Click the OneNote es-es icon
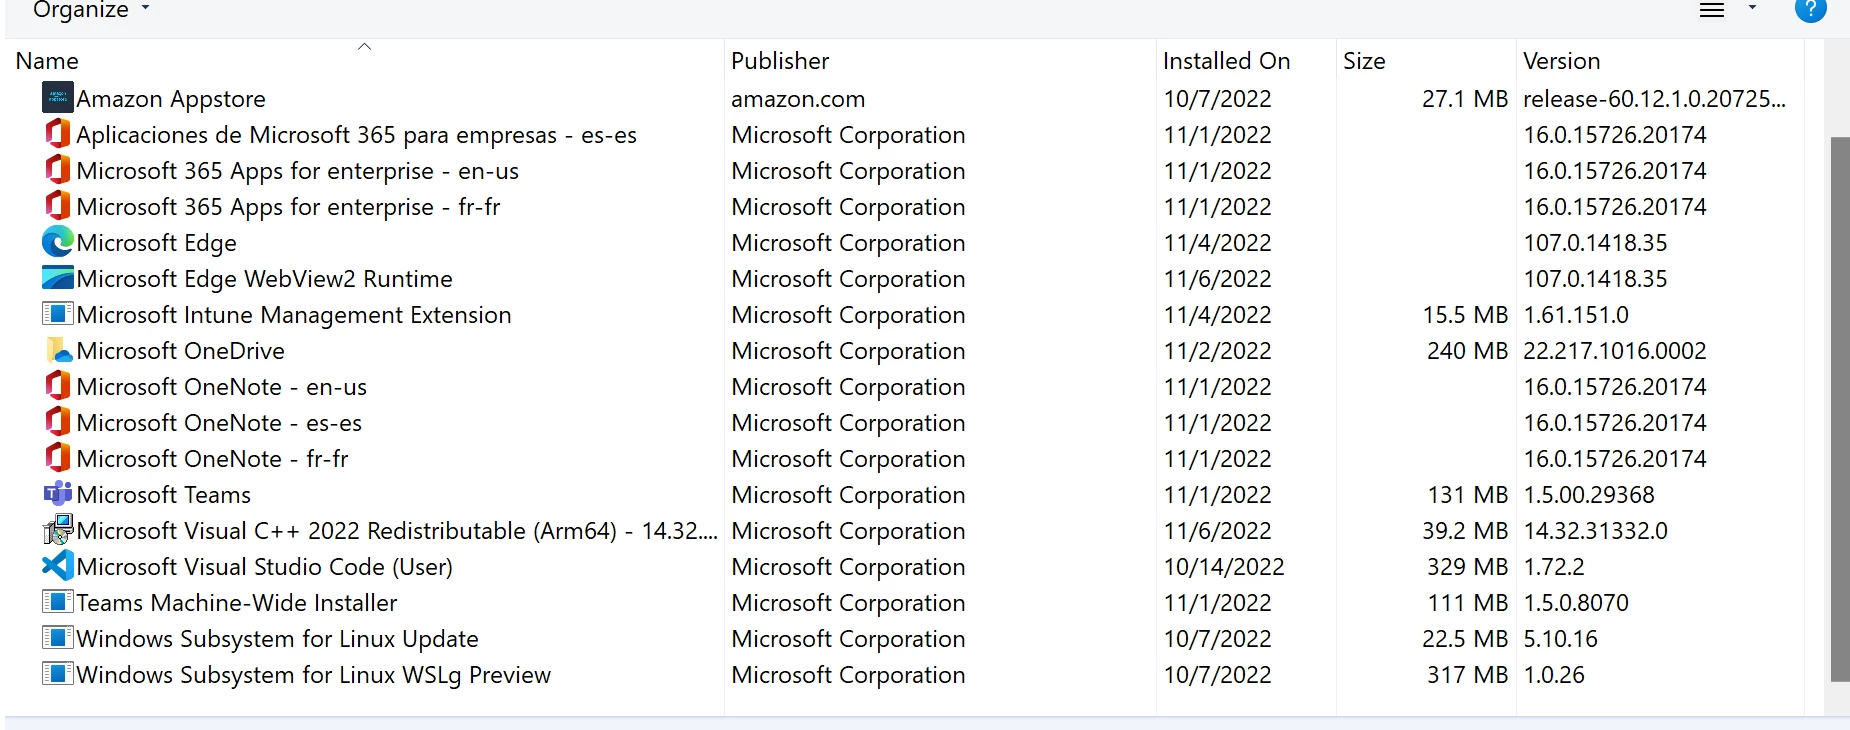 (58, 421)
